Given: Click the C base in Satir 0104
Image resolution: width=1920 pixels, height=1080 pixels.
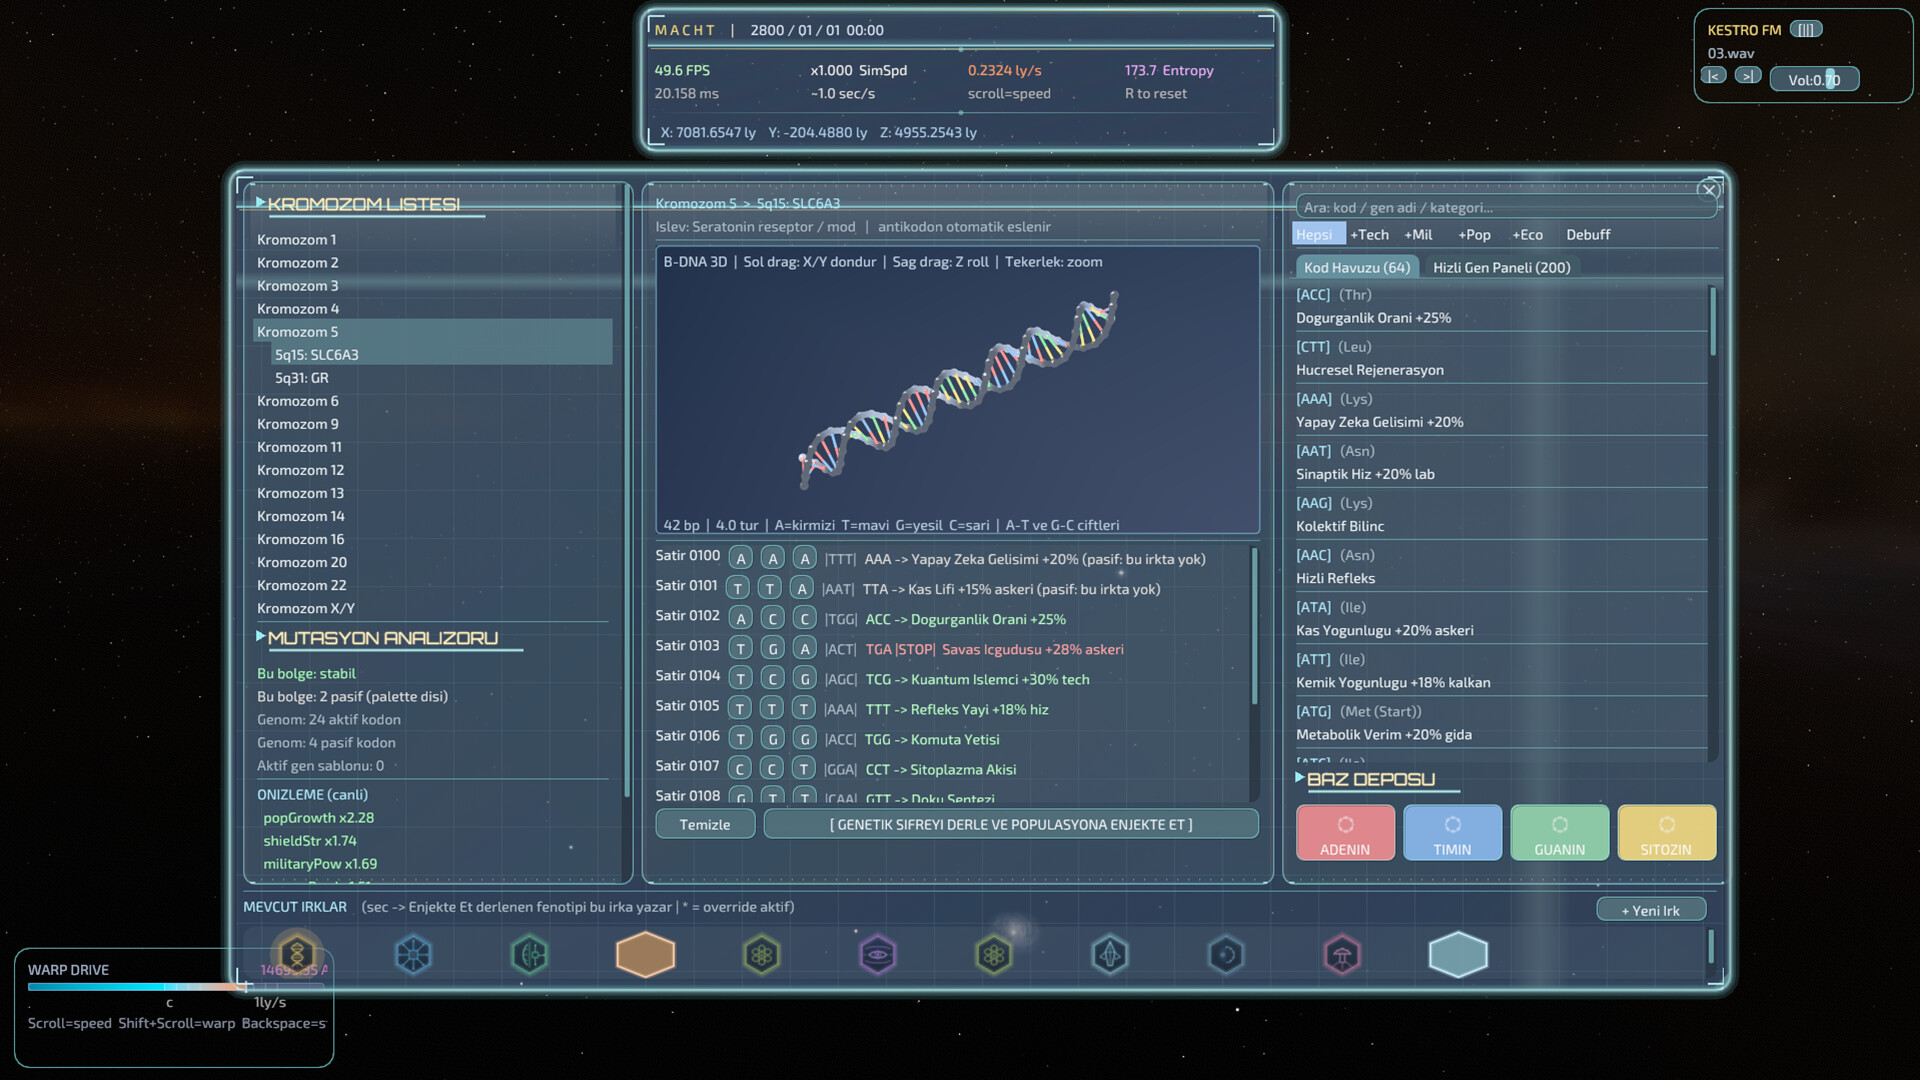Looking at the screenshot, I should [773, 679].
